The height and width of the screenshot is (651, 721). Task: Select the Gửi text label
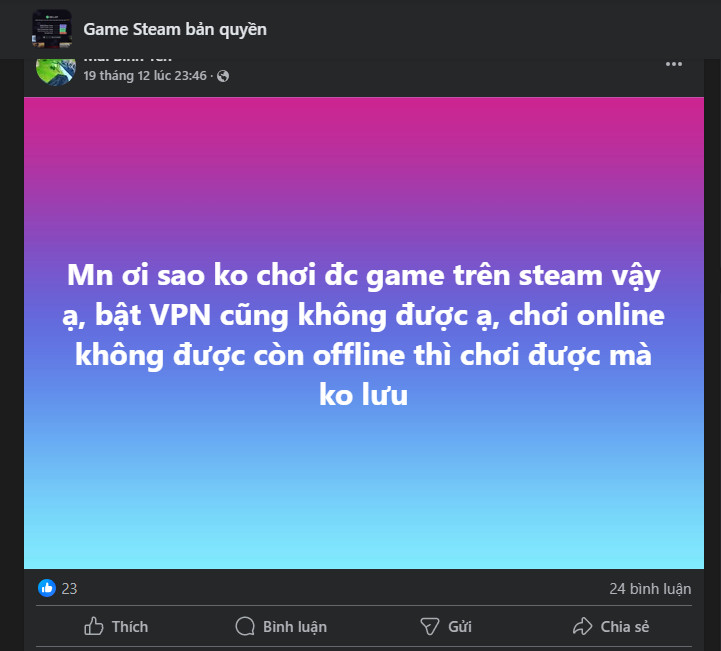coord(460,627)
